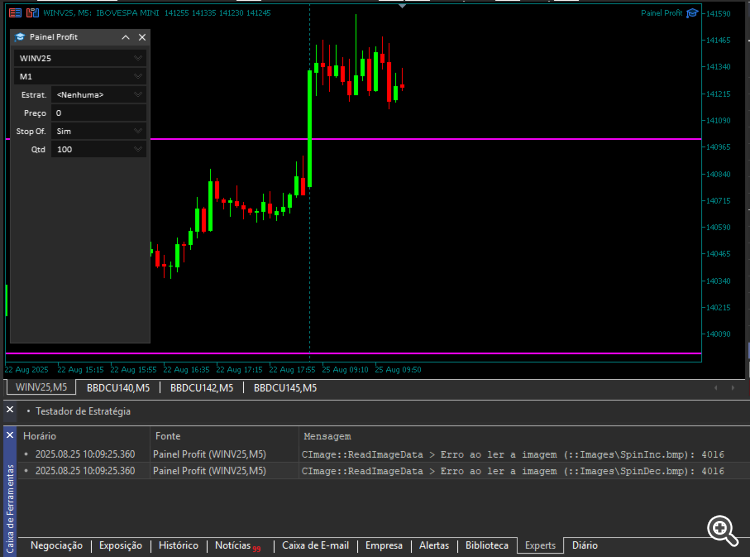
Task: Click the upper magenta horizontal line on chart
Action: coord(426,139)
